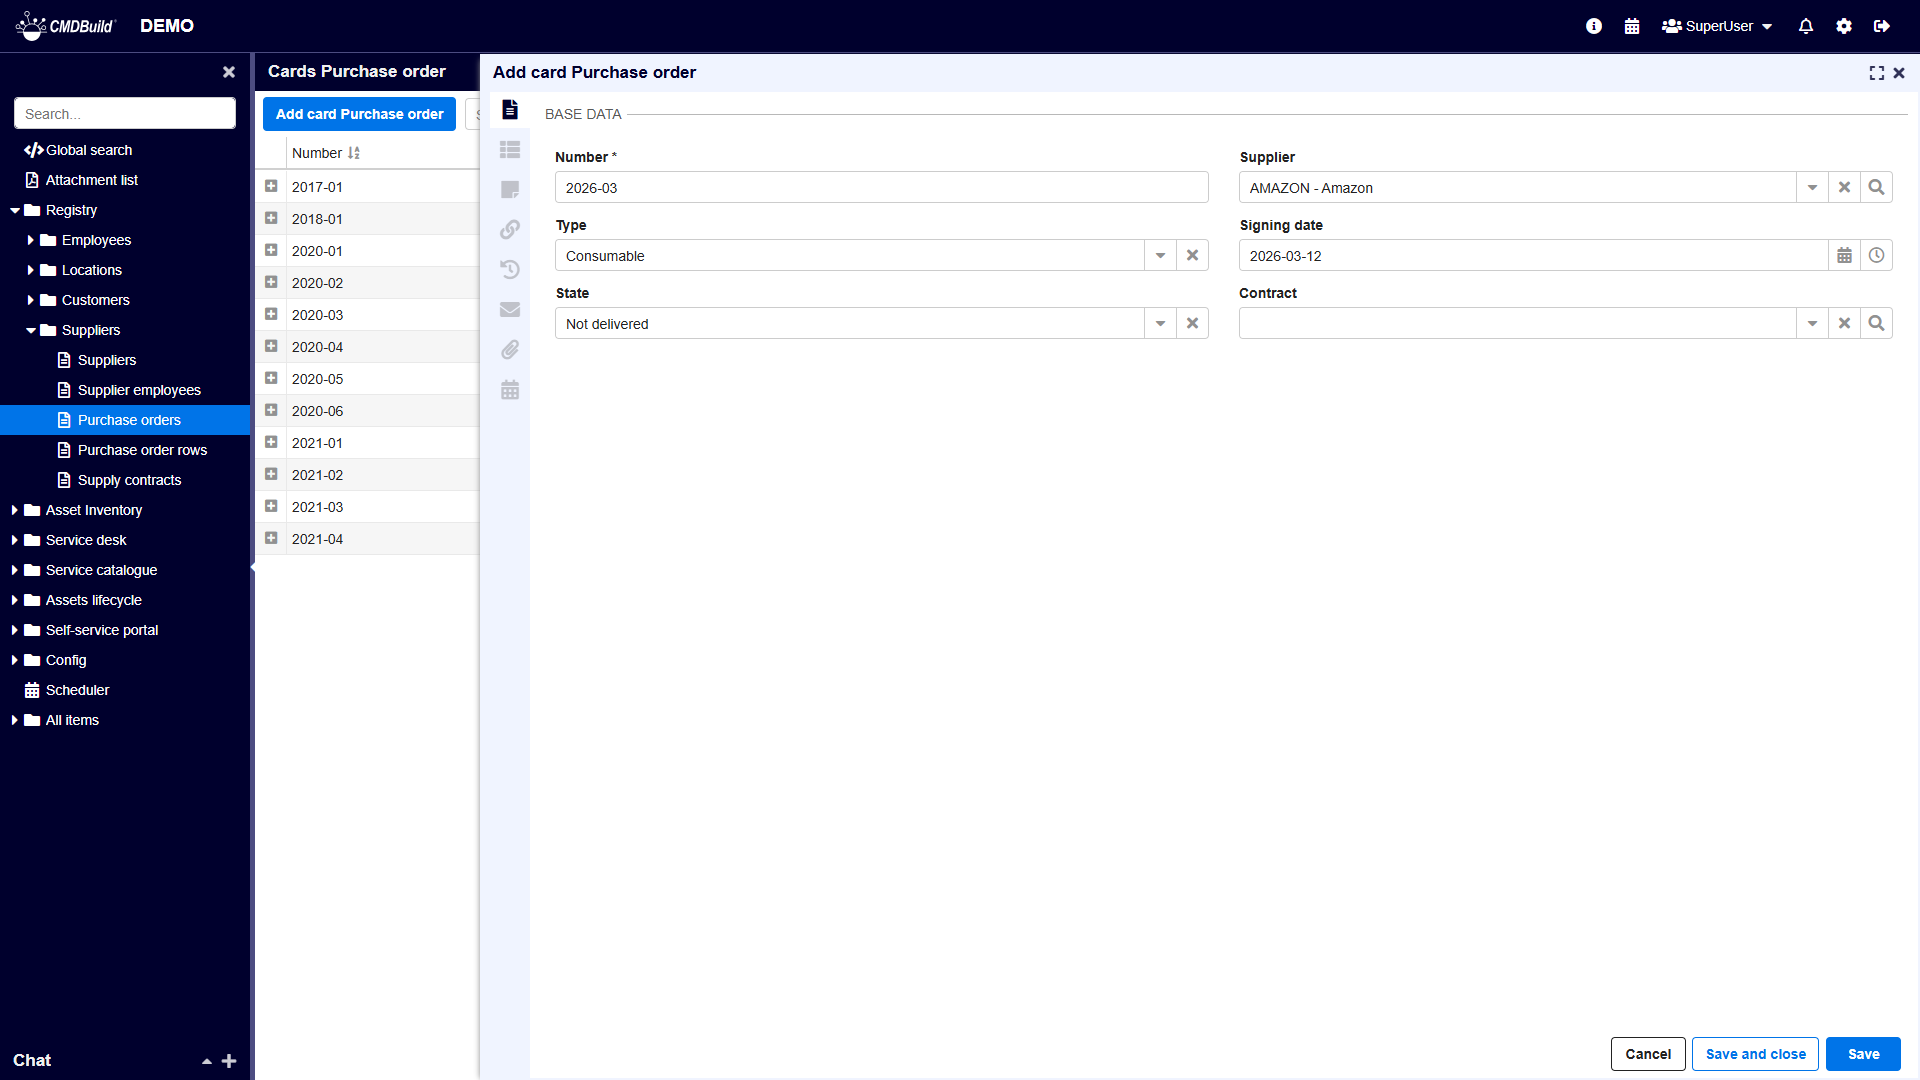Open the administration gear icon
Viewport: 1920px width, 1080px height.
pyautogui.click(x=1844, y=27)
